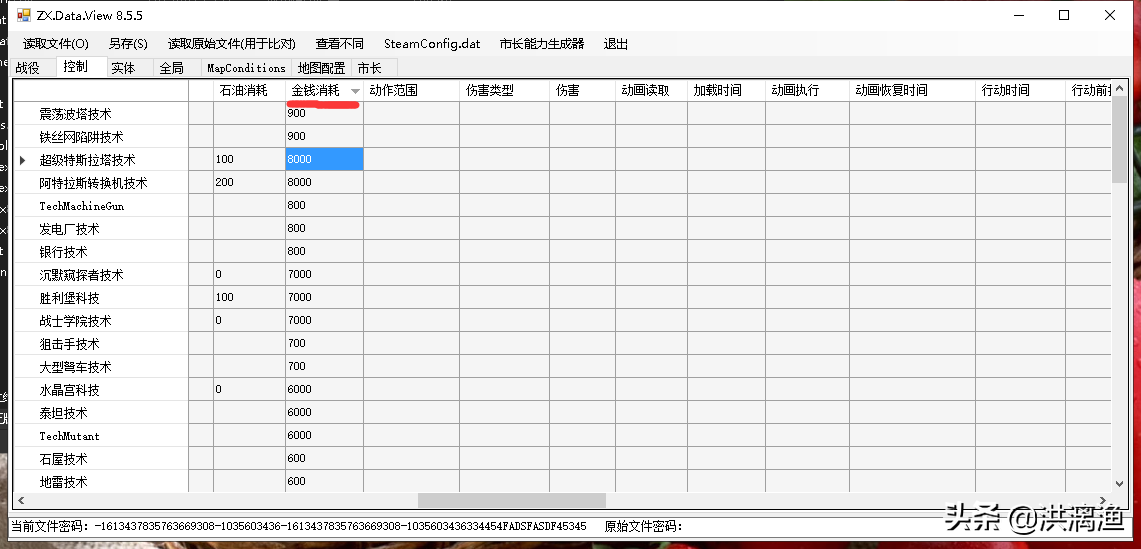Select the 超级特斯拉塔技术 row header
The height and width of the screenshot is (549, 1141).
[x=101, y=159]
